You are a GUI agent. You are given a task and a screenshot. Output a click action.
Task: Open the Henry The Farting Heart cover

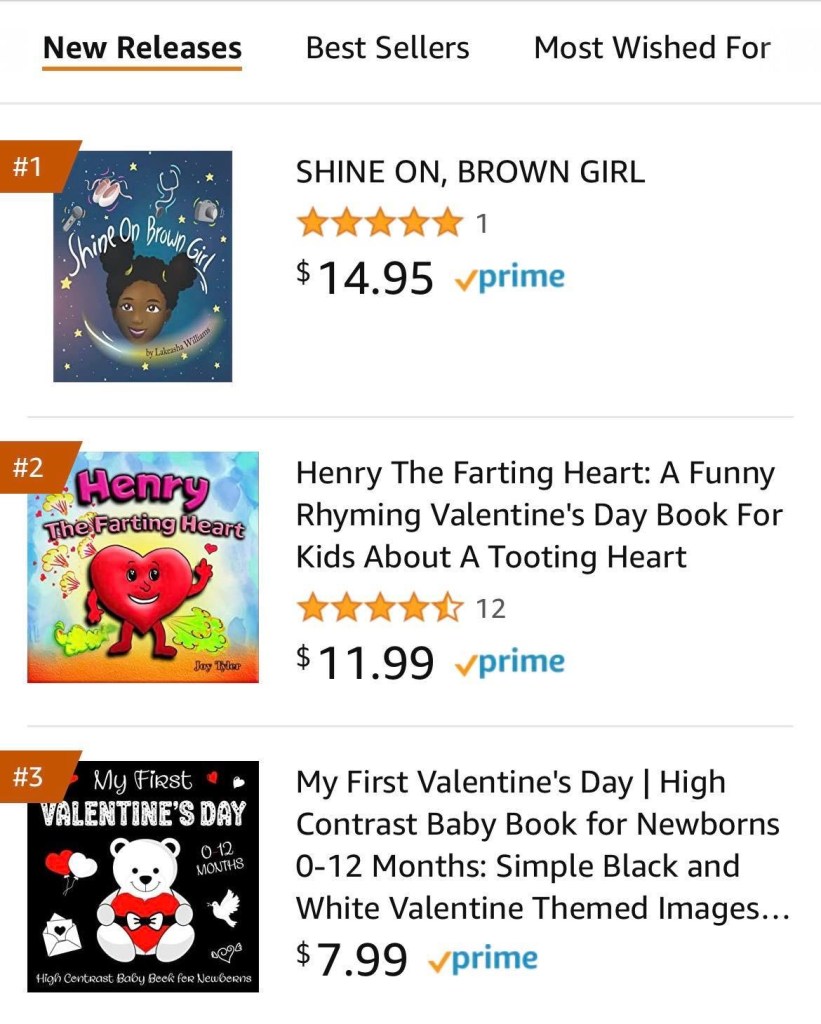coord(143,567)
